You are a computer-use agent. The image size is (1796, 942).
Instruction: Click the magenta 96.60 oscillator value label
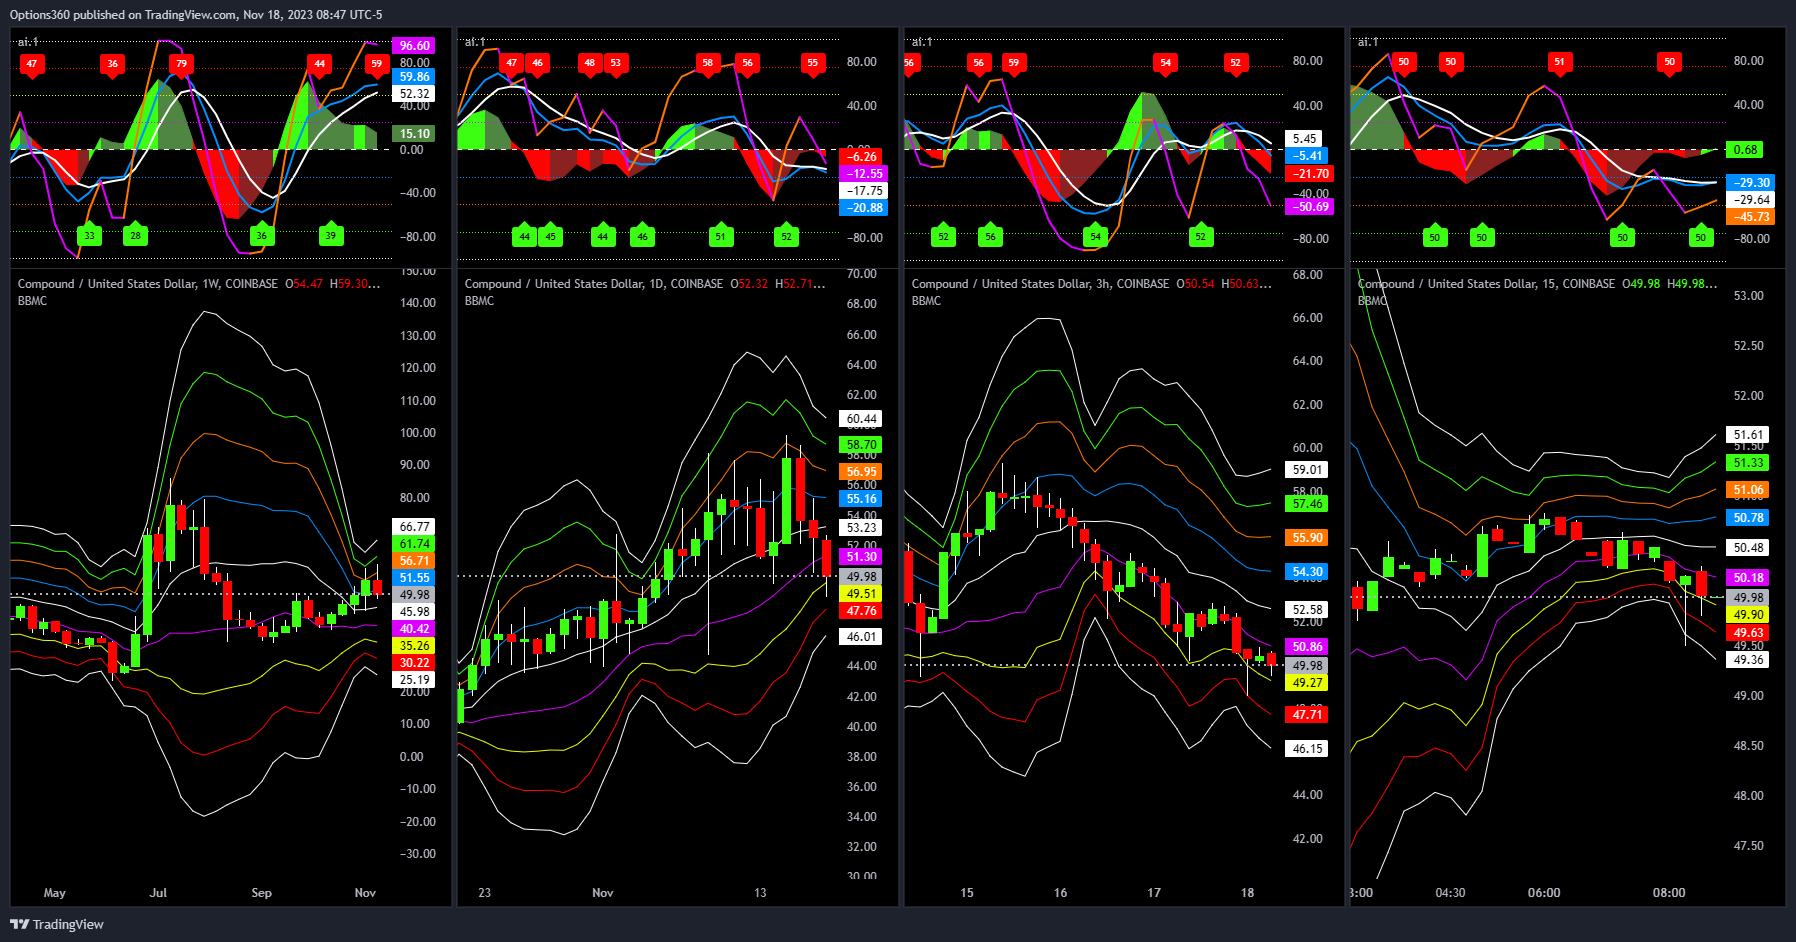tap(415, 46)
